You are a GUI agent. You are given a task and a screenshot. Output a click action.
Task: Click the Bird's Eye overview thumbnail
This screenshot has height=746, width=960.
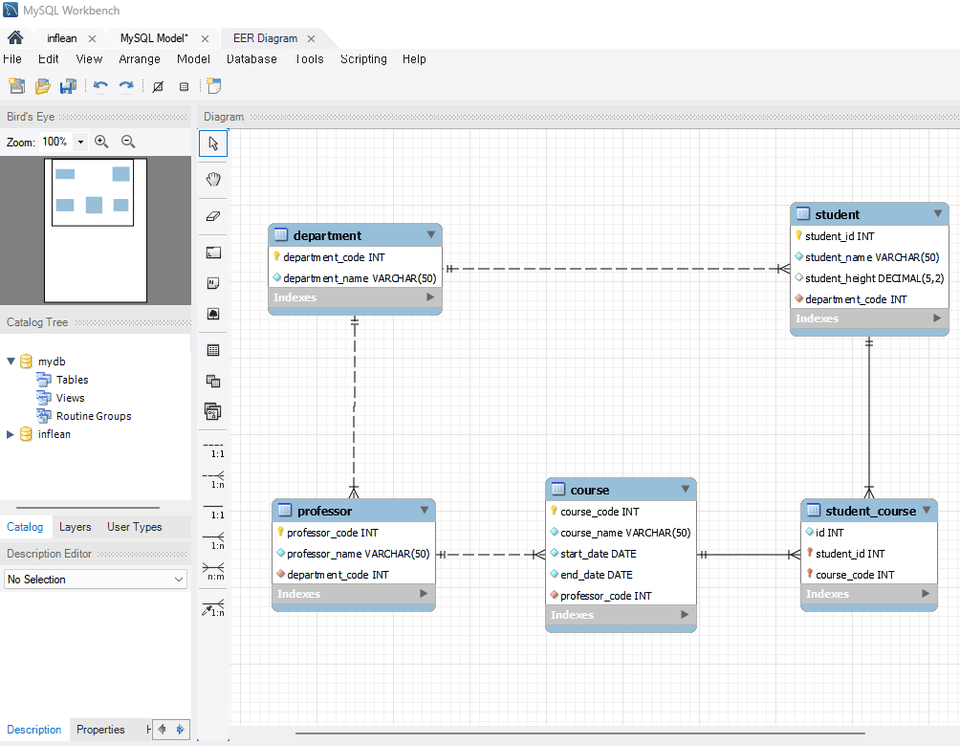pyautogui.click(x=96, y=230)
